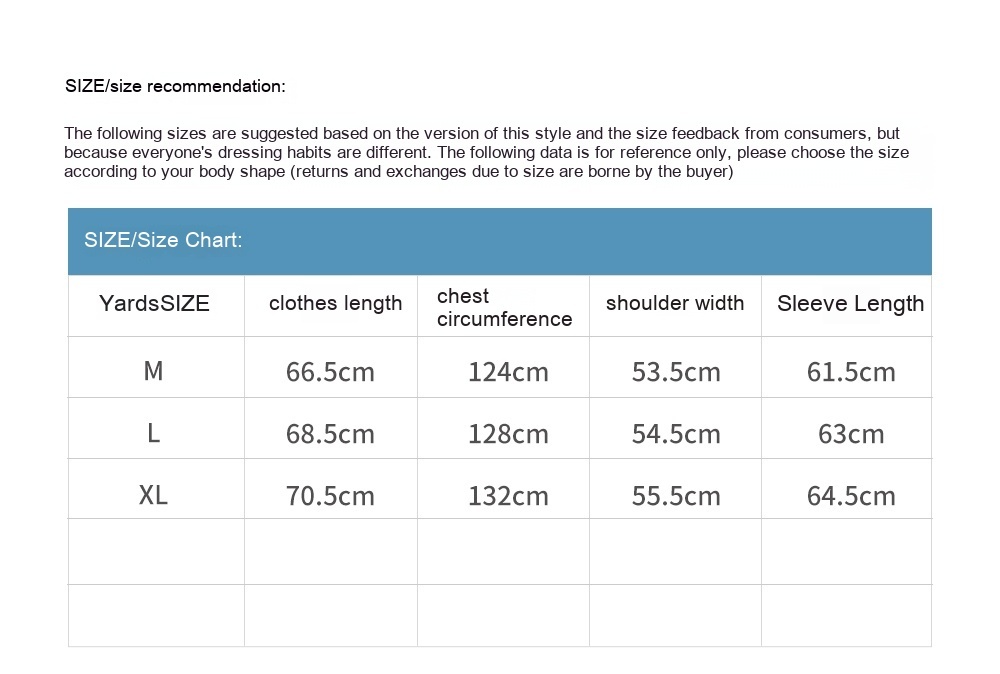Image resolution: width=1000 pixels, height=674 pixels.
Task: Click the SIZE/Size Chart header bar
Action: tap(499, 241)
